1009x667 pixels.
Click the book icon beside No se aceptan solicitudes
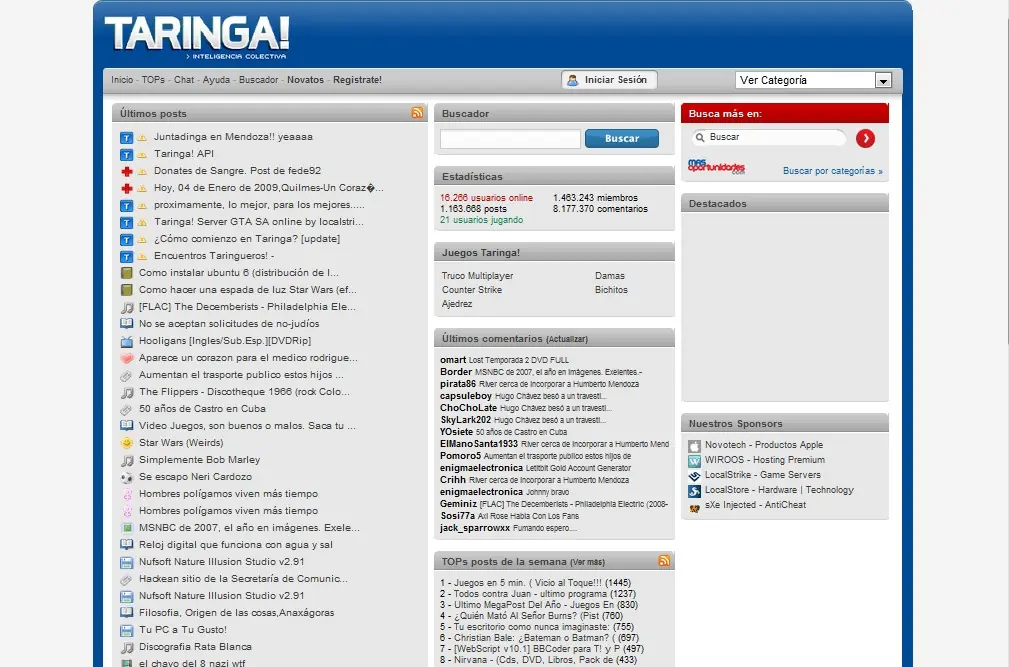[127, 324]
